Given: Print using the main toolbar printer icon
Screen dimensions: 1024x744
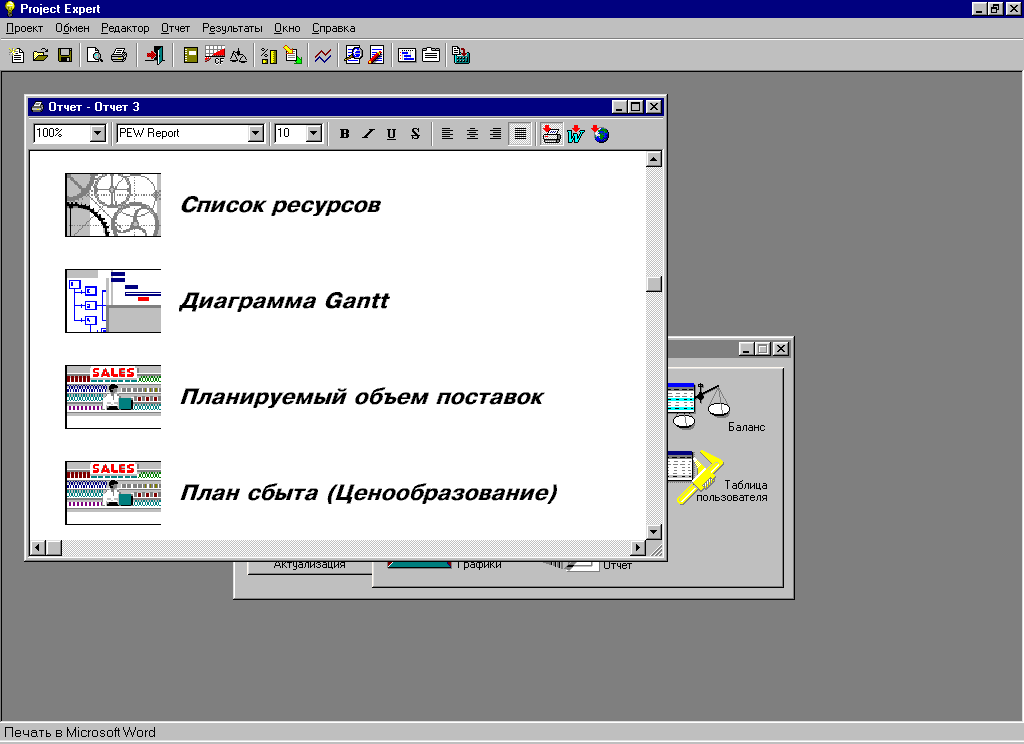Looking at the screenshot, I should [x=119, y=56].
